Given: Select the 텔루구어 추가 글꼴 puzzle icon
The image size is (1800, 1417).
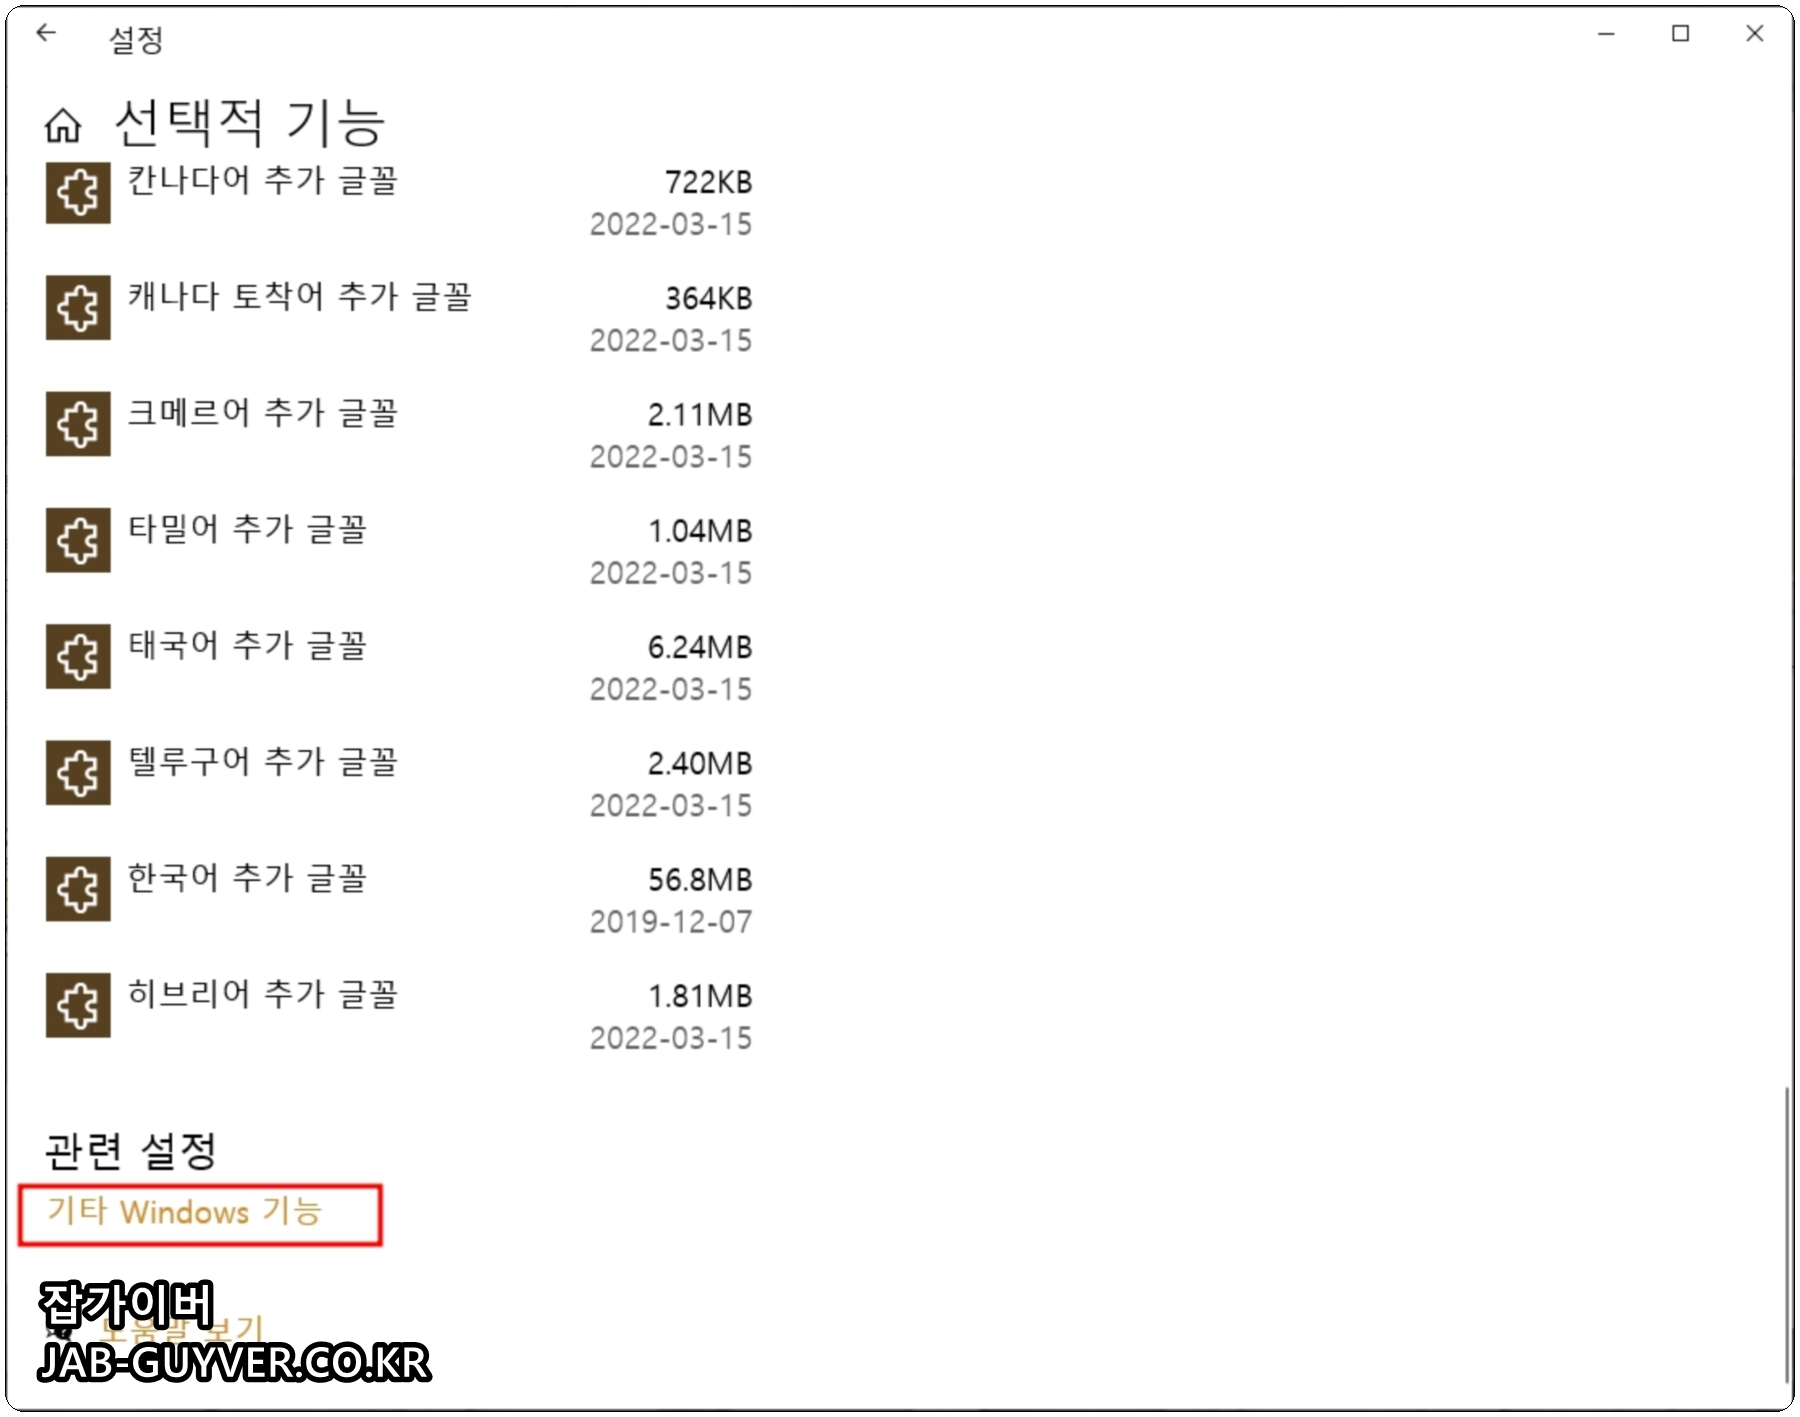Looking at the screenshot, I should pyautogui.click(x=78, y=772).
